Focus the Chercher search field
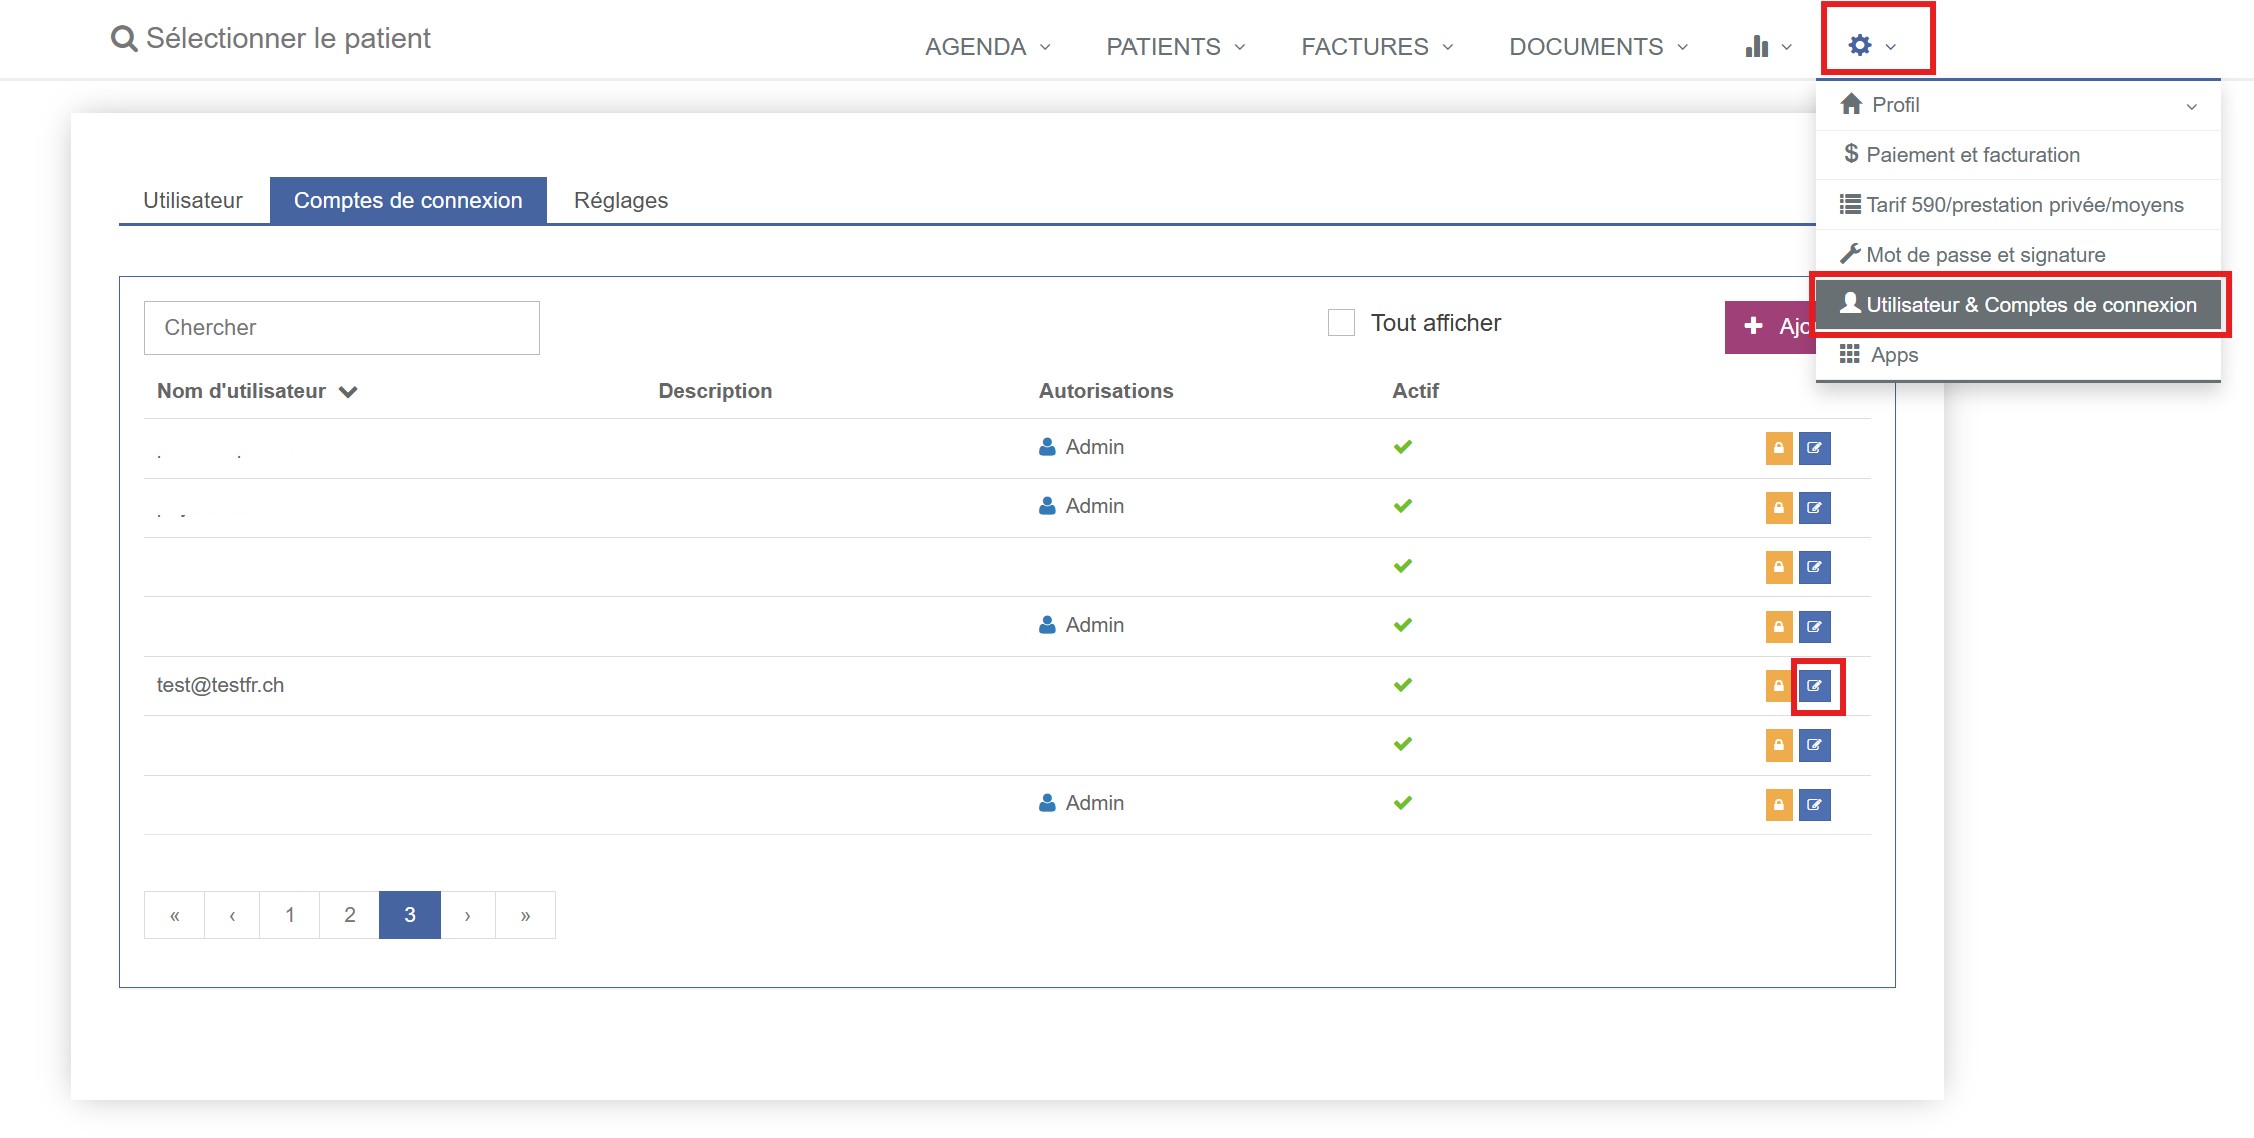The width and height of the screenshot is (2254, 1138). click(x=342, y=328)
